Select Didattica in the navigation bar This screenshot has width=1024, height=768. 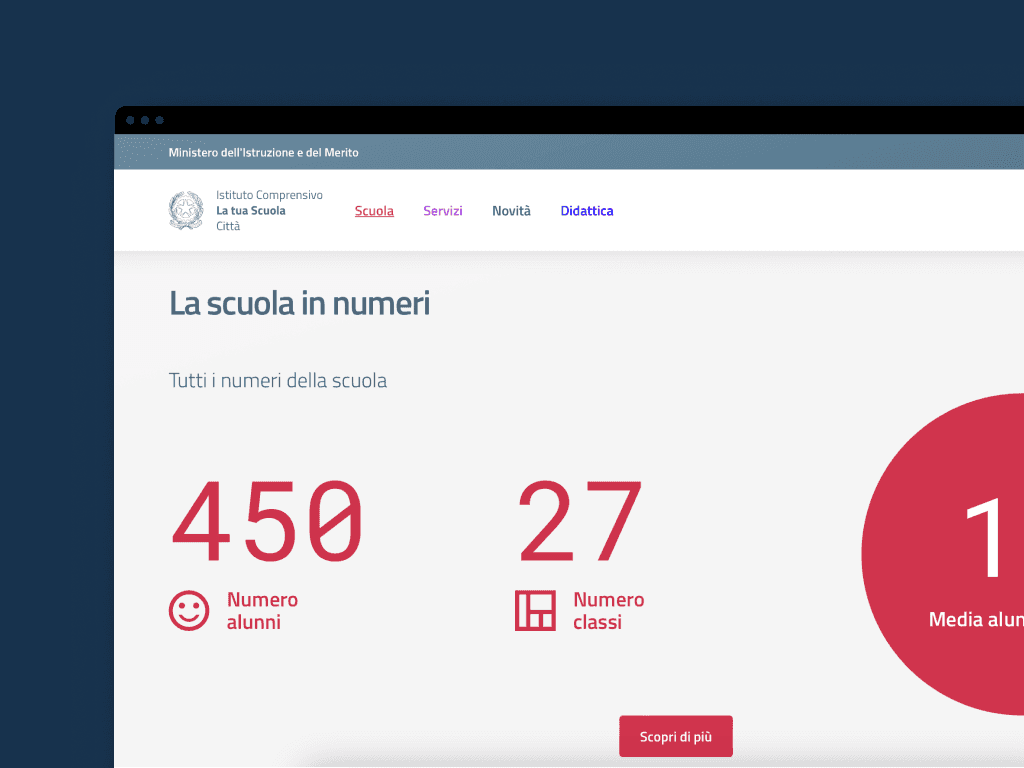[587, 211]
